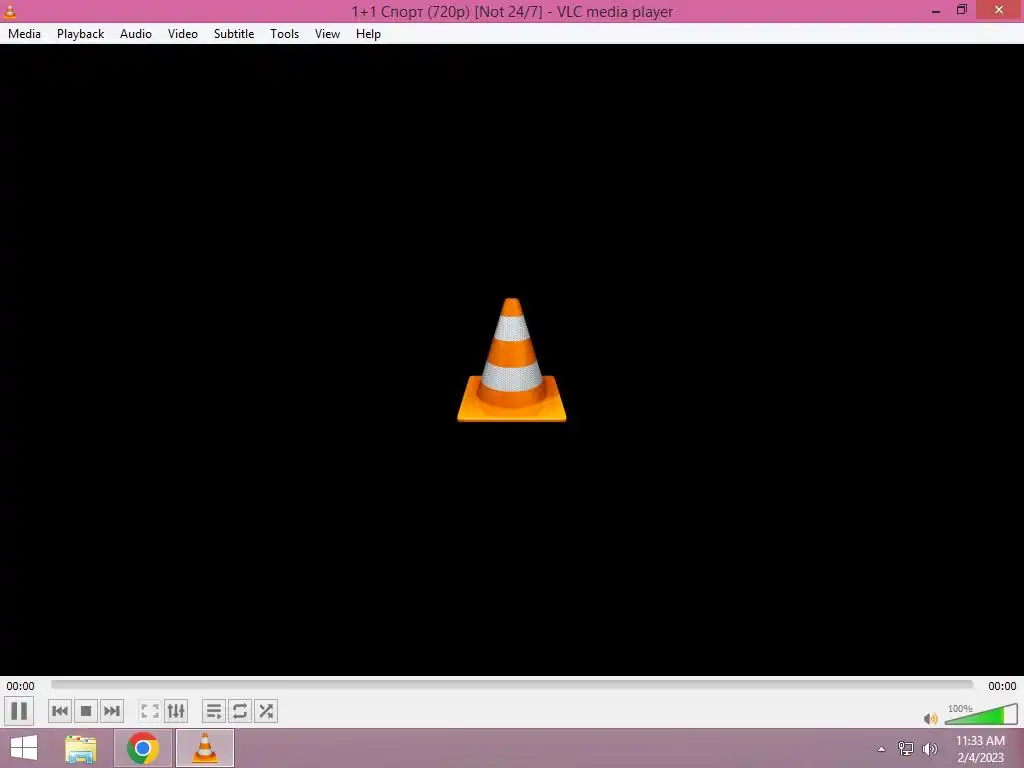The image size is (1024, 768).
Task: Toggle the playlist view
Action: 214,711
